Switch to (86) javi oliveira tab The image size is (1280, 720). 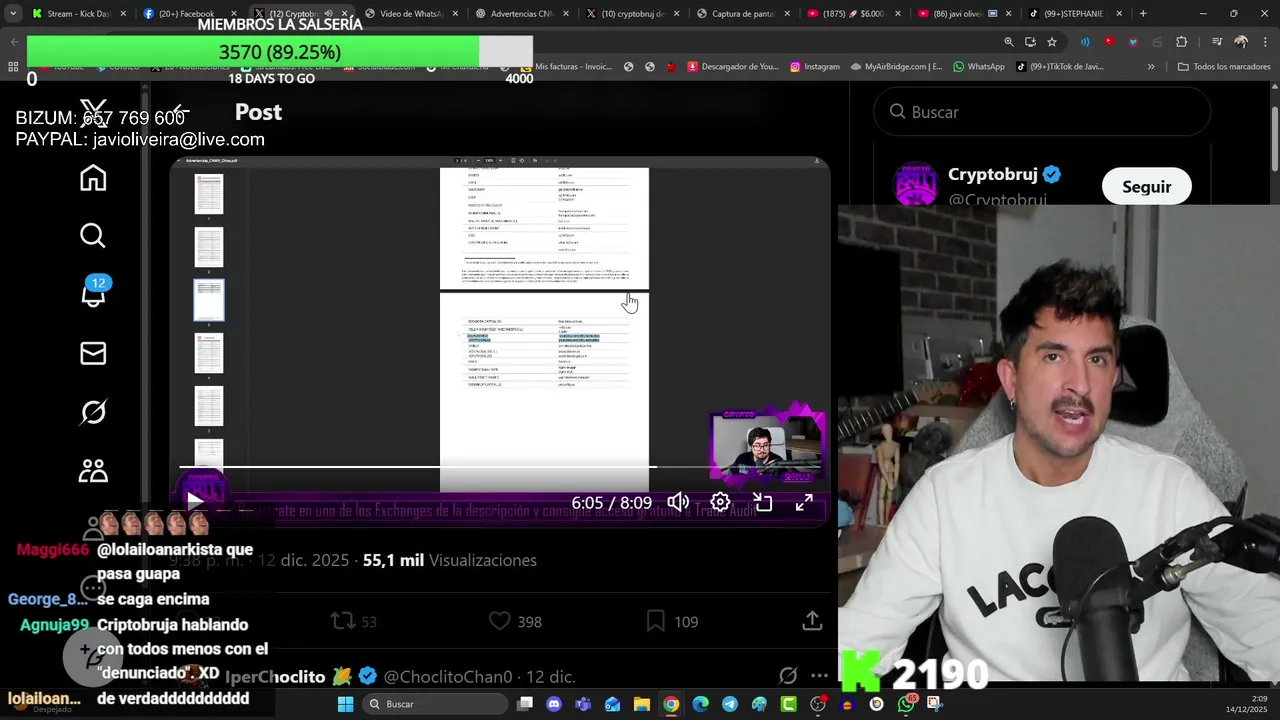pos(965,14)
